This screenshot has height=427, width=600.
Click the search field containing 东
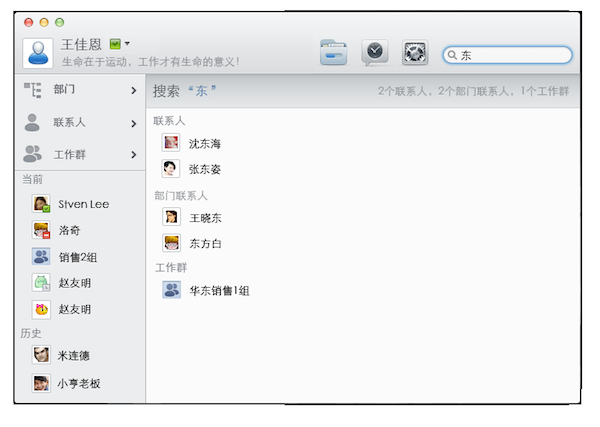click(x=512, y=55)
